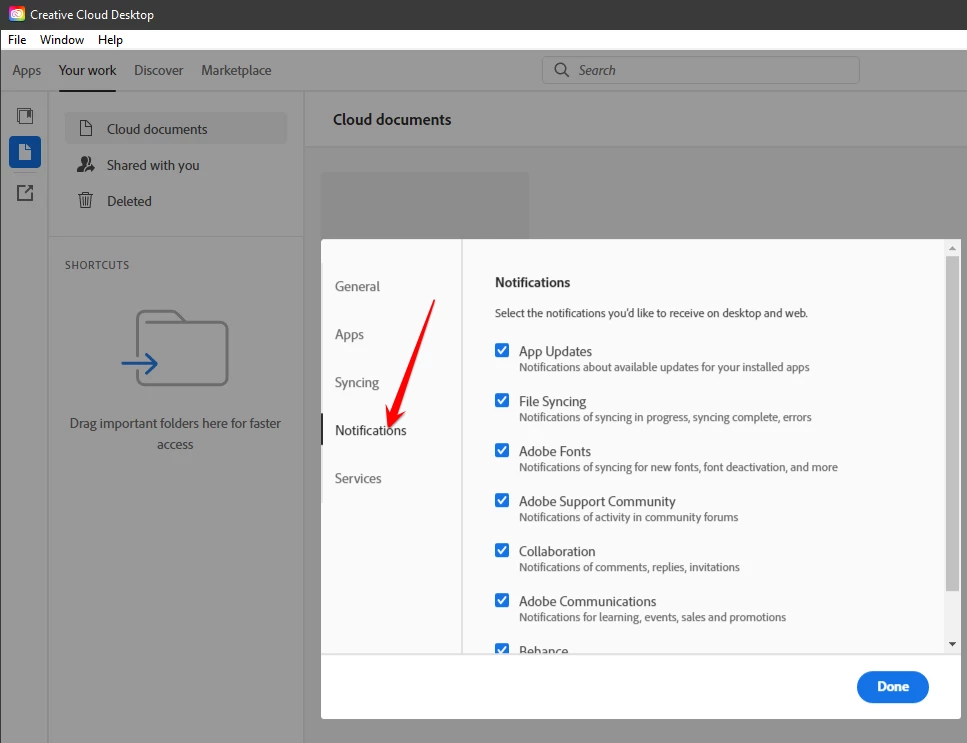Viewport: 967px width, 743px height.
Task: Open the top sidebar libraries panel icon
Action: (25, 116)
